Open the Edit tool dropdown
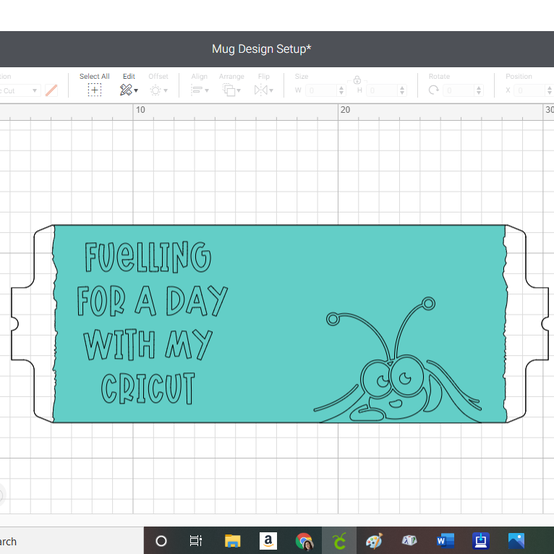Screen dimensions: 554x554 pyautogui.click(x=128, y=90)
